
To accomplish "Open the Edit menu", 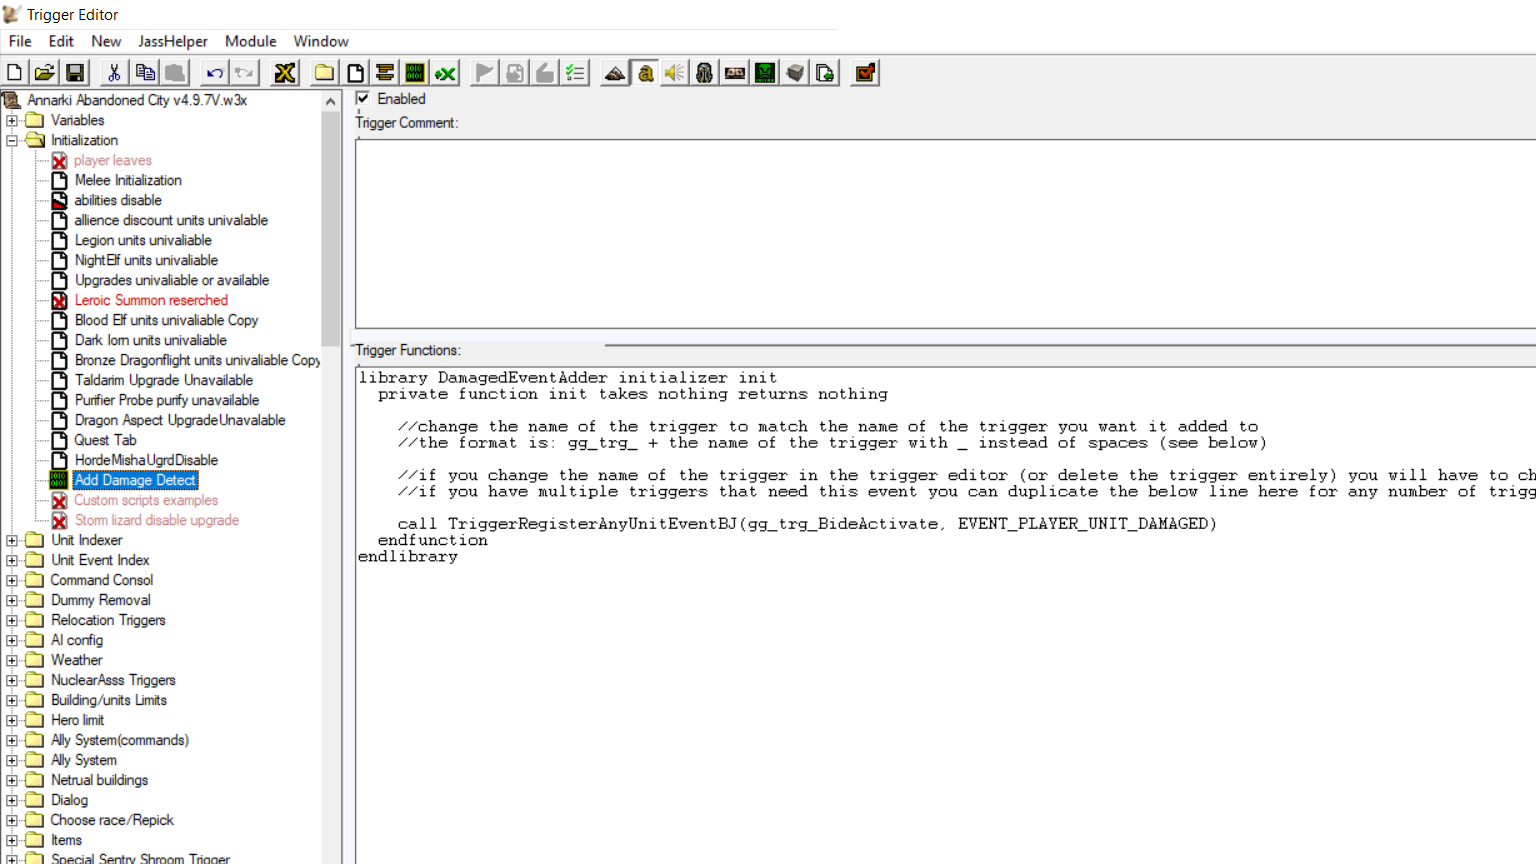I will (x=61, y=41).
